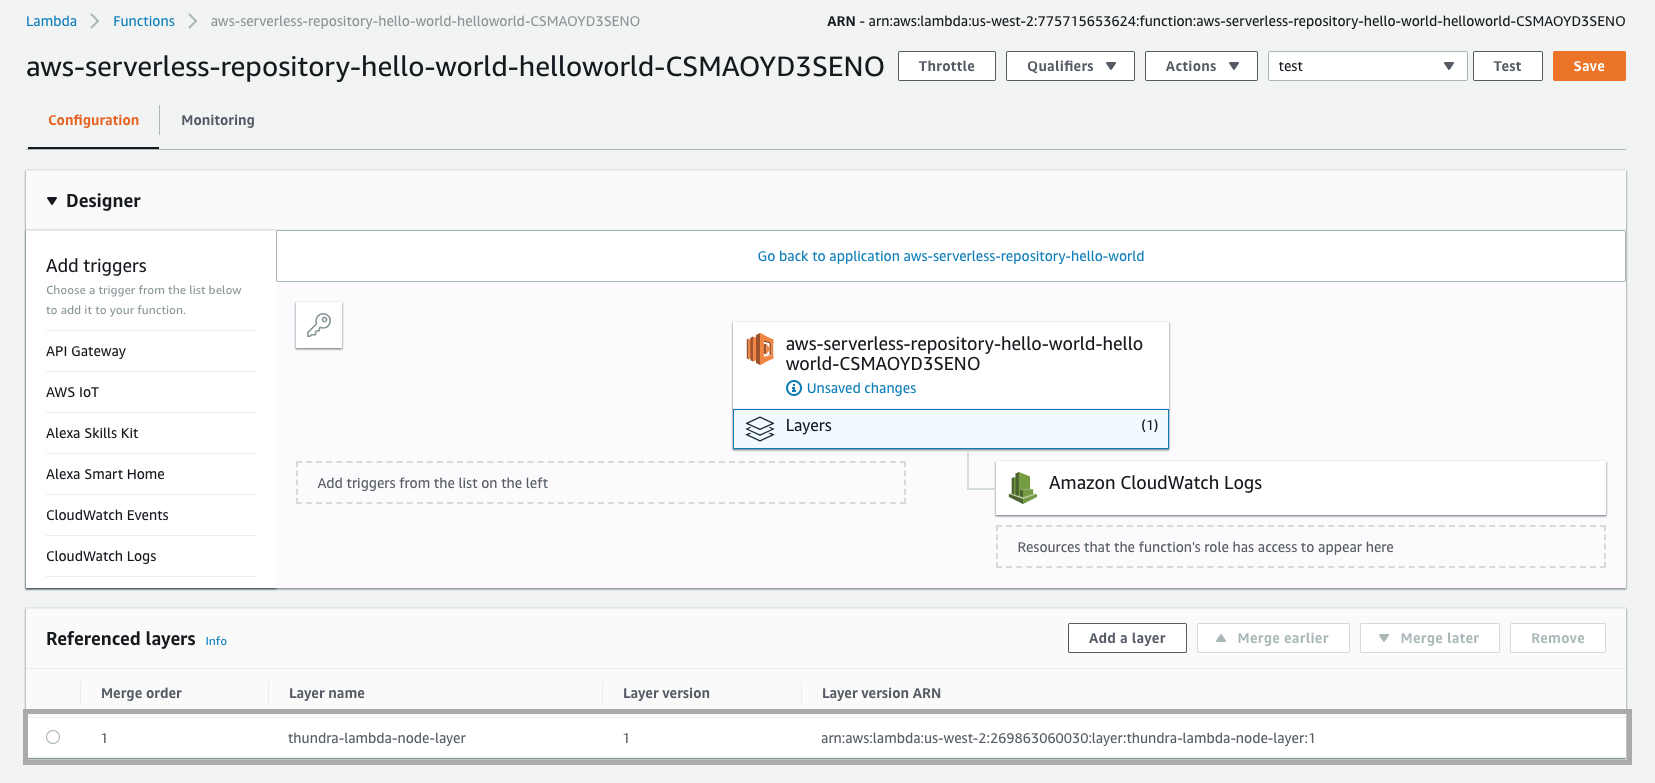
Task: Open the Qualifiers dropdown
Action: coord(1070,66)
